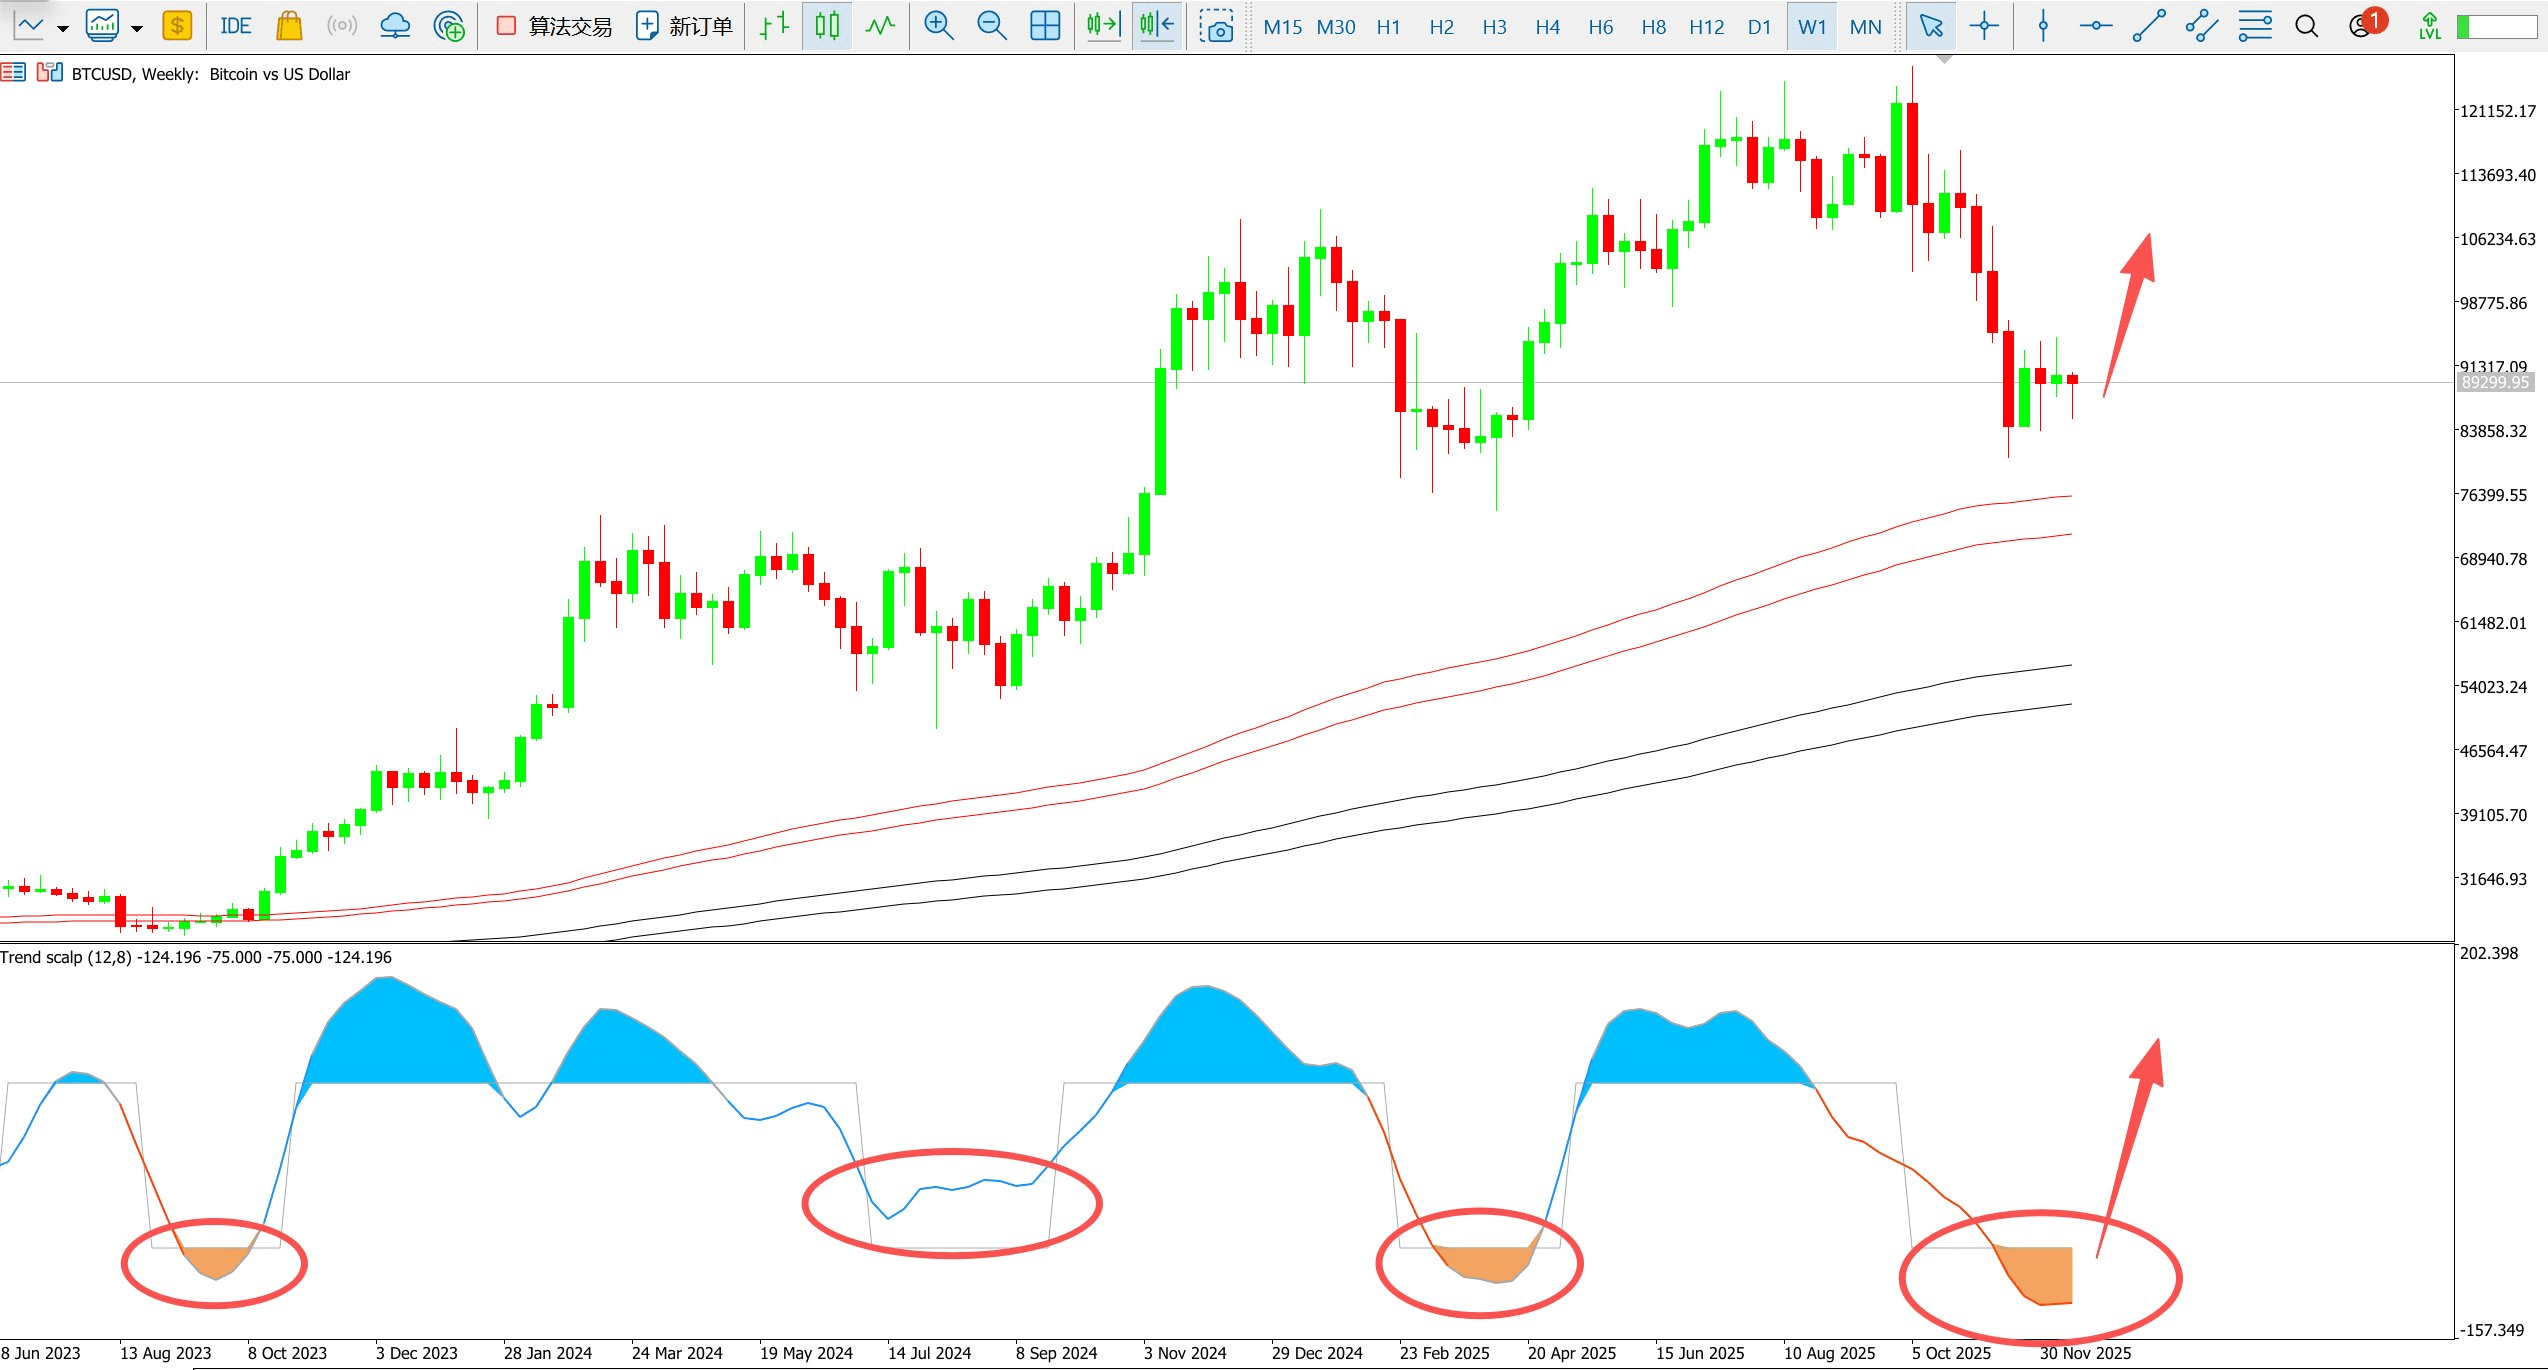Take a chart screenshot with camera icon

1217,27
